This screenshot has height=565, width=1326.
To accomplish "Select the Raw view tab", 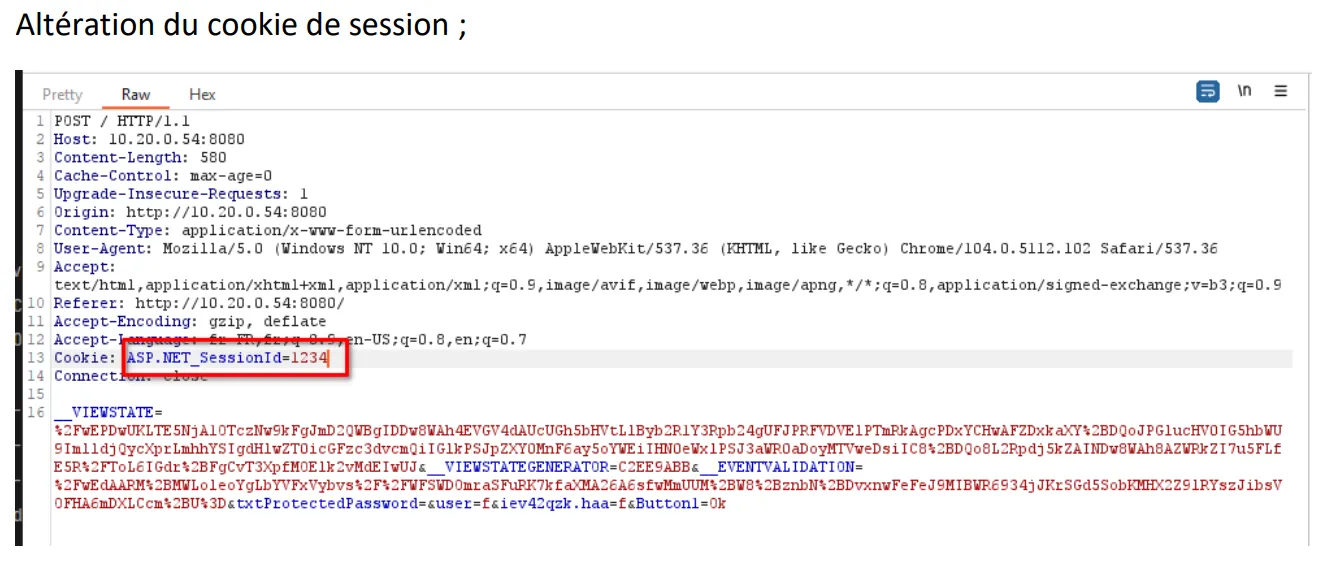I will tap(136, 94).
